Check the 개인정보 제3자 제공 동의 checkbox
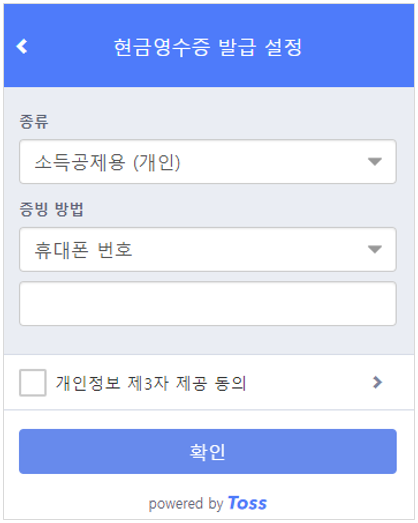Screen dimensions: 418x523 33,383
